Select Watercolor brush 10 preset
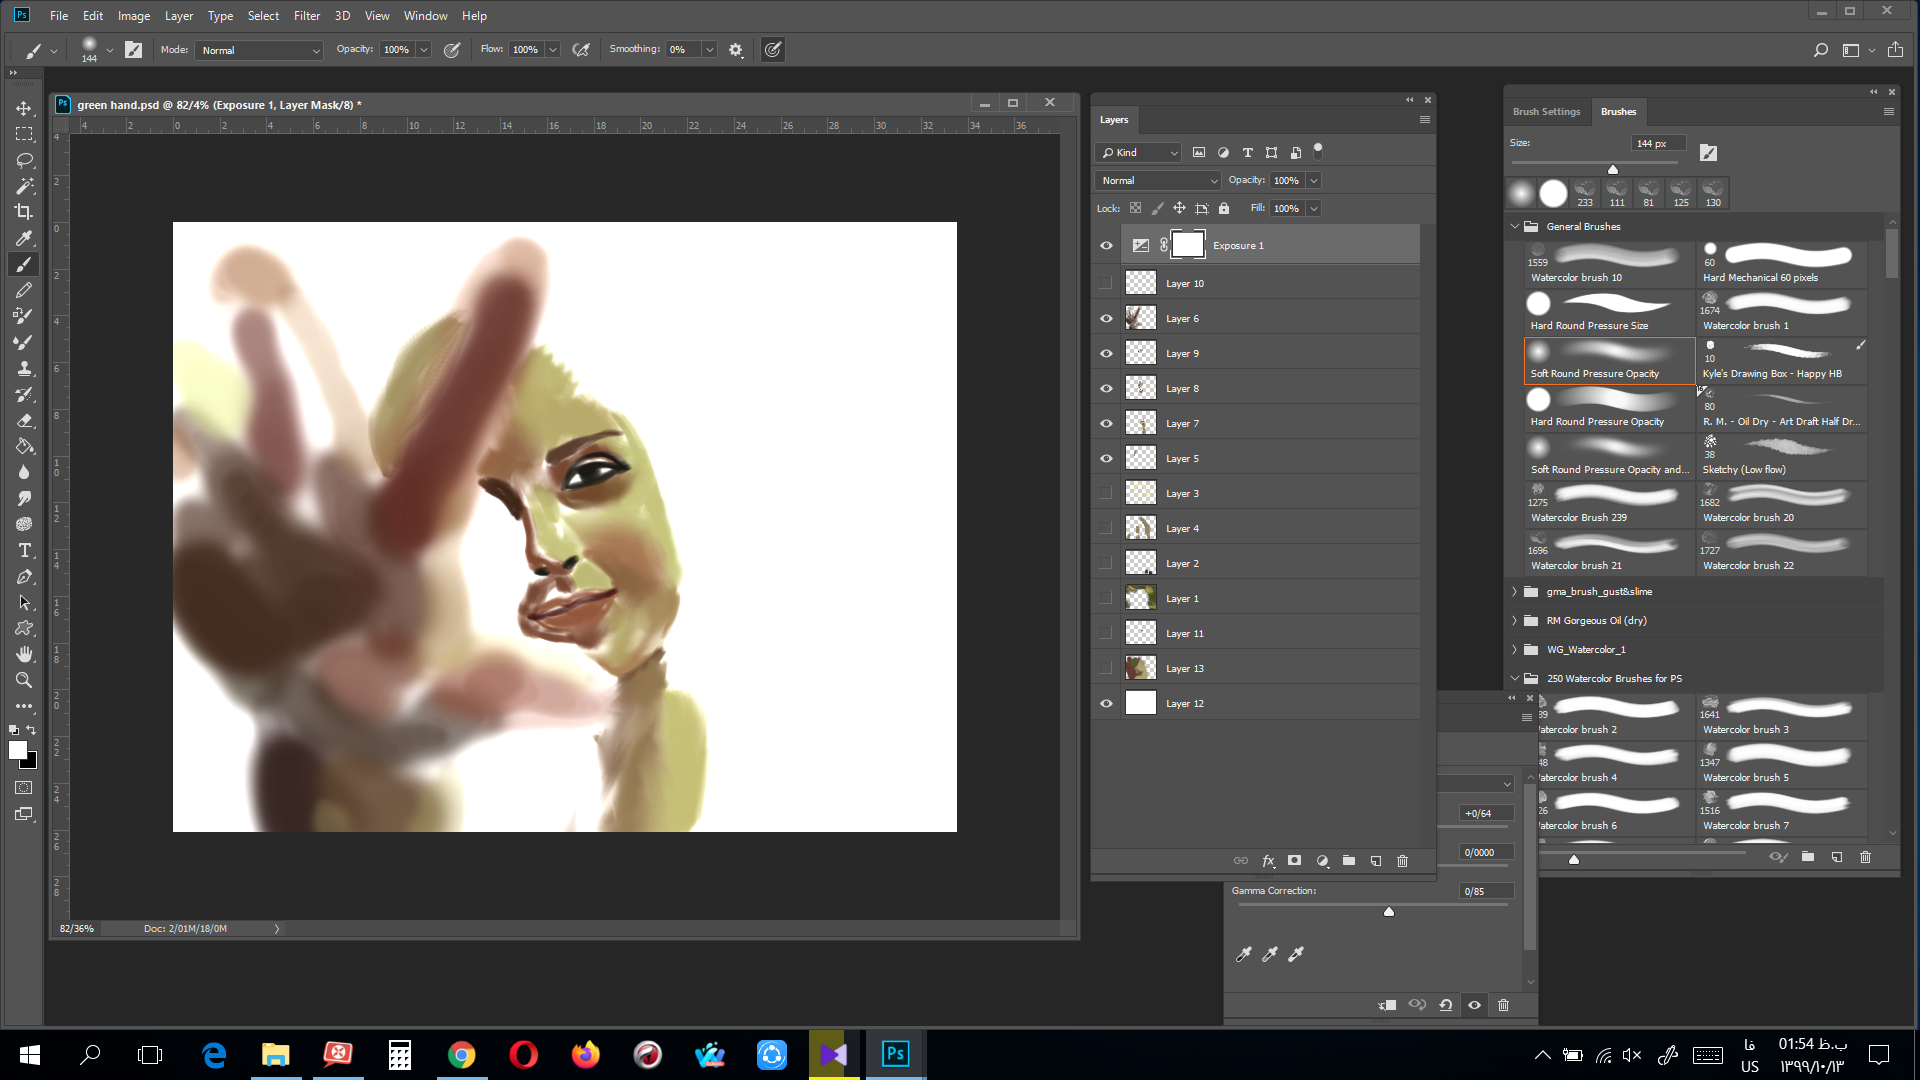 point(1609,265)
